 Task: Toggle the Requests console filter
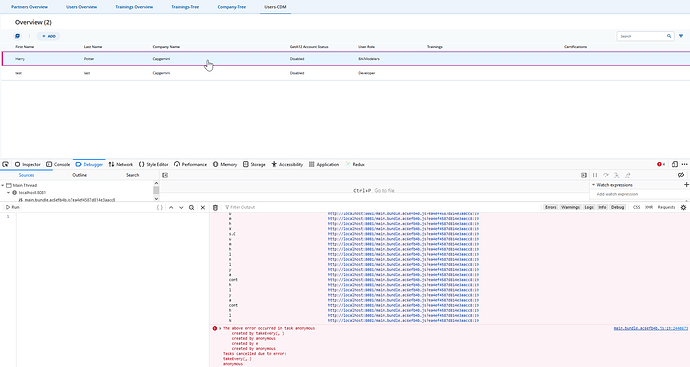(666, 207)
